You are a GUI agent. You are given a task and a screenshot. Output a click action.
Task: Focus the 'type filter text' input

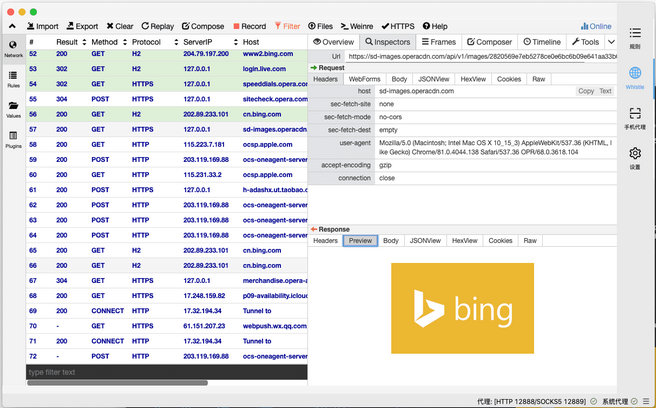167,372
